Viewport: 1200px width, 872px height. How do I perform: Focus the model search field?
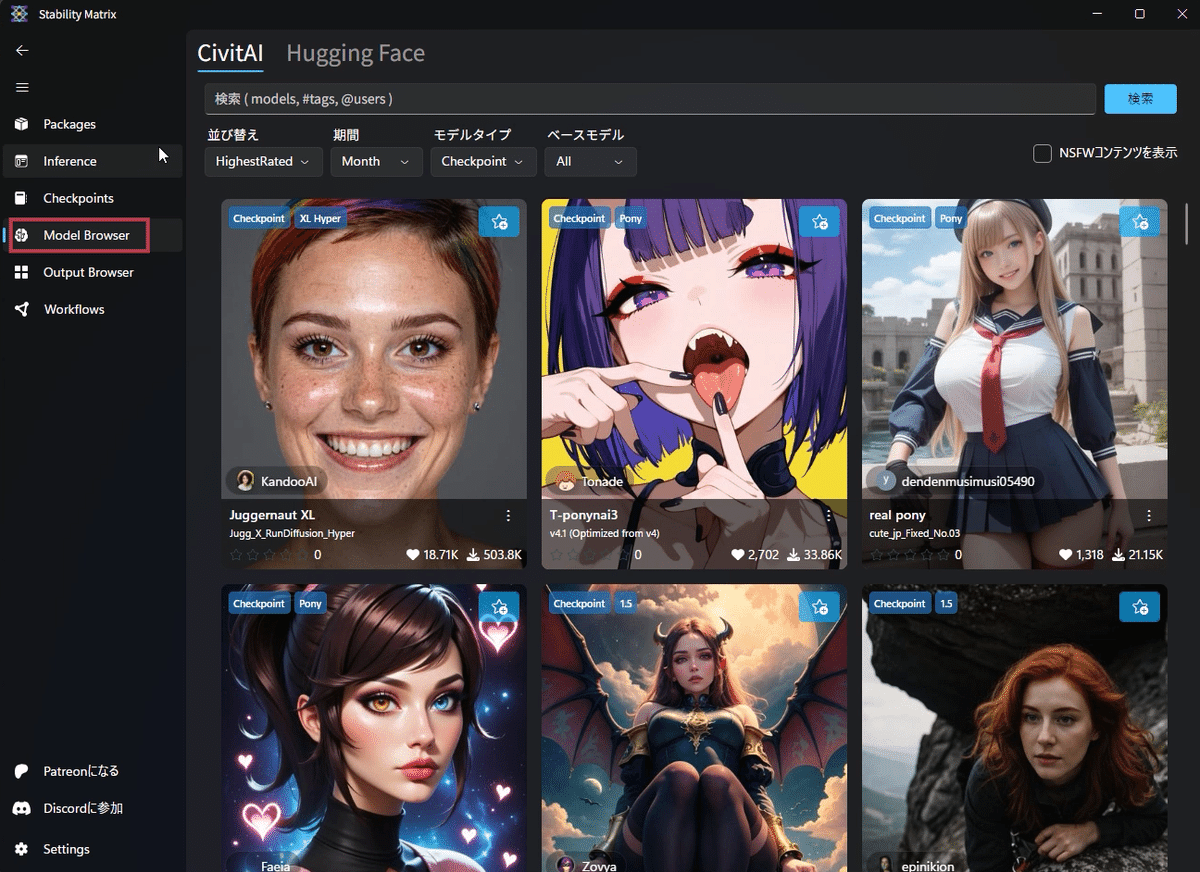pos(650,99)
